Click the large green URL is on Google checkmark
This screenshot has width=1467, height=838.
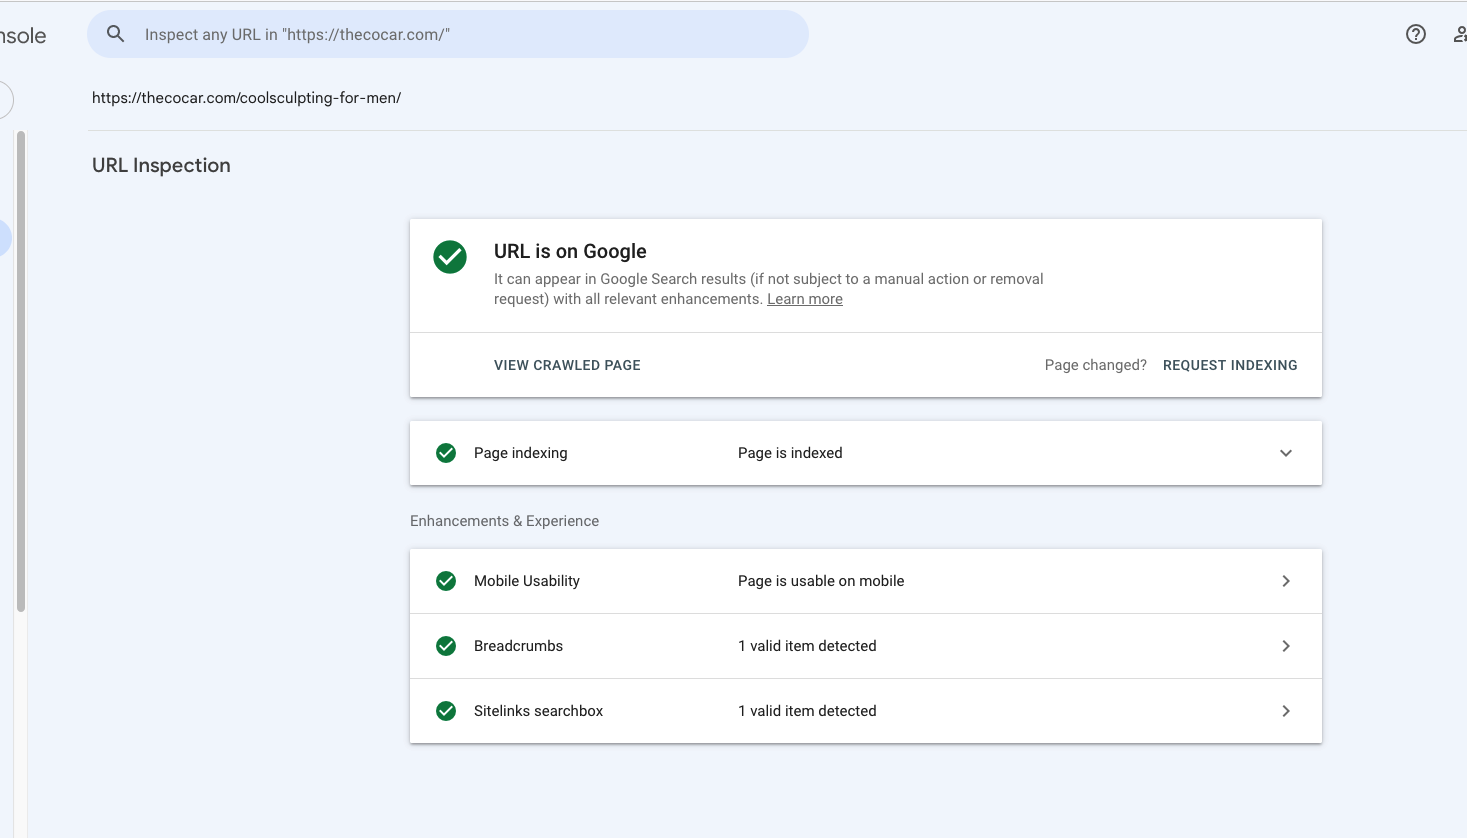click(x=450, y=257)
